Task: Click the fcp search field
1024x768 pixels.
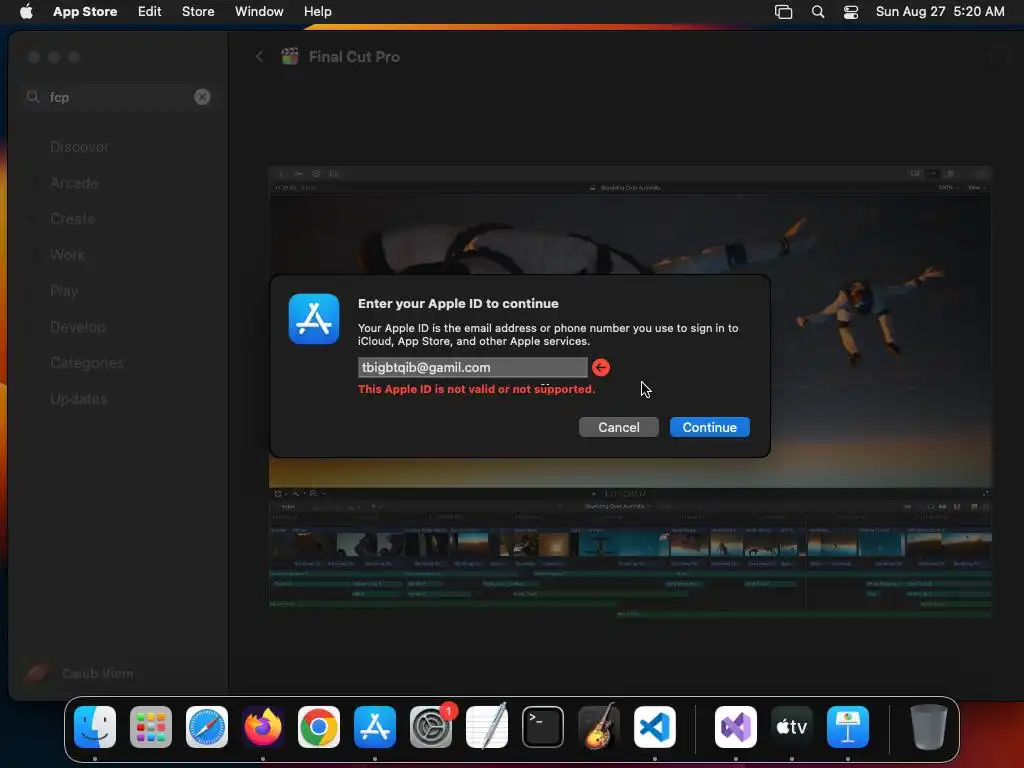Action: tap(118, 97)
